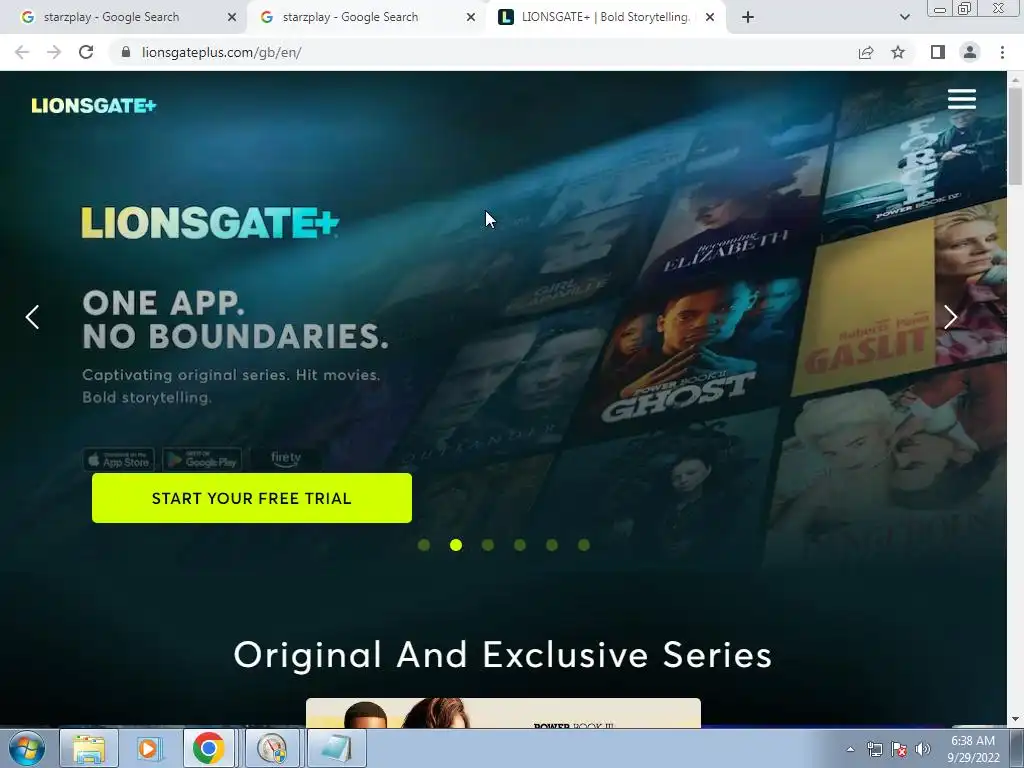Viewport: 1024px width, 768px height.
Task: View site info lock icon
Action: (126, 52)
